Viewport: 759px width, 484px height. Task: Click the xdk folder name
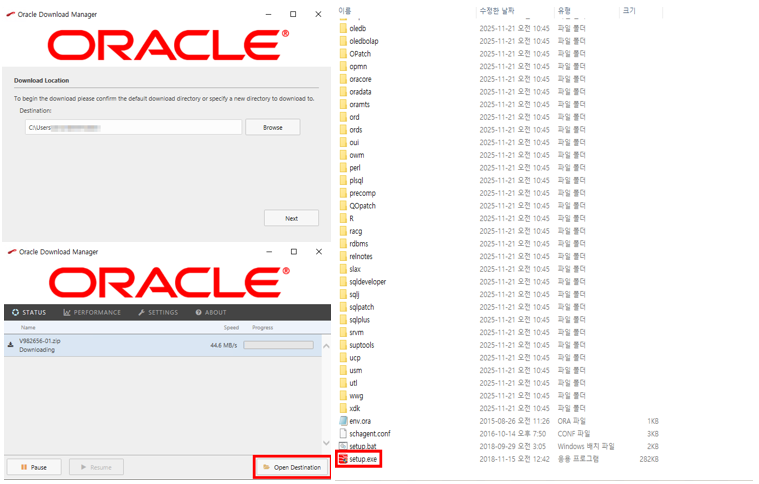[355, 408]
